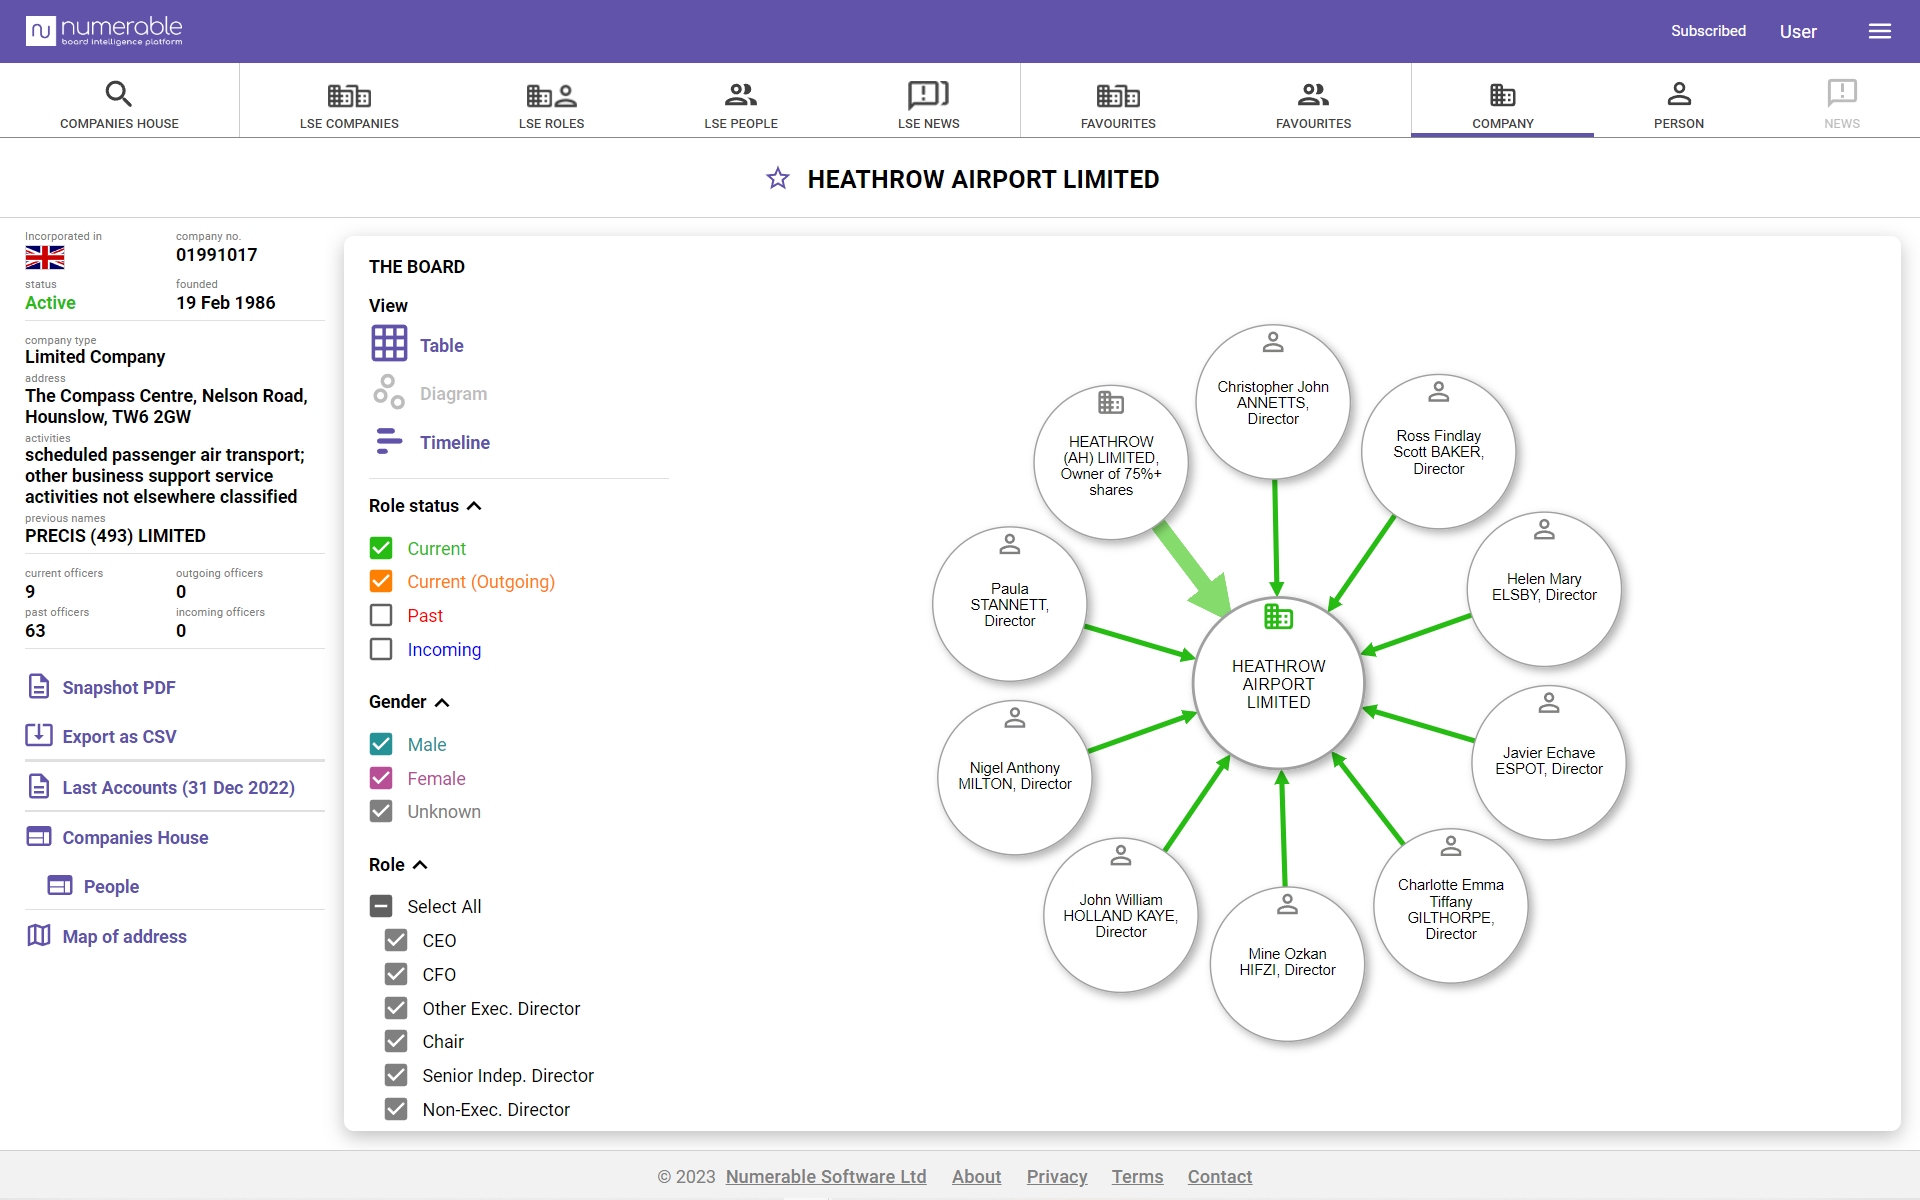The width and height of the screenshot is (1920, 1200).
Task: Click the Ross Findlay Scott Baker node
Action: [1438, 452]
